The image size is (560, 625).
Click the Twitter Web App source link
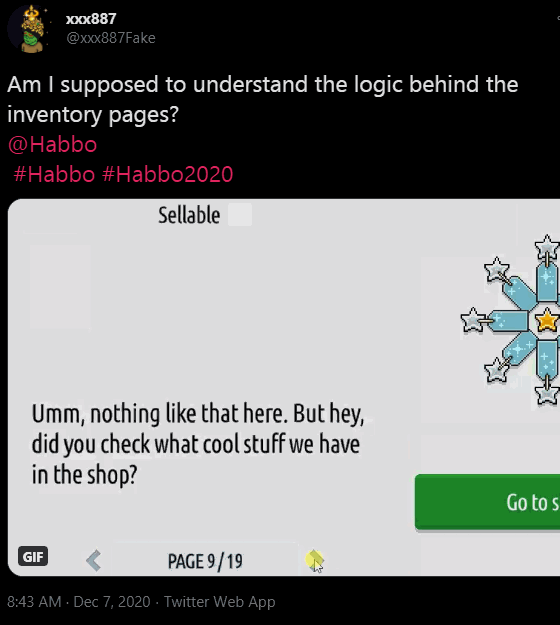(219, 601)
